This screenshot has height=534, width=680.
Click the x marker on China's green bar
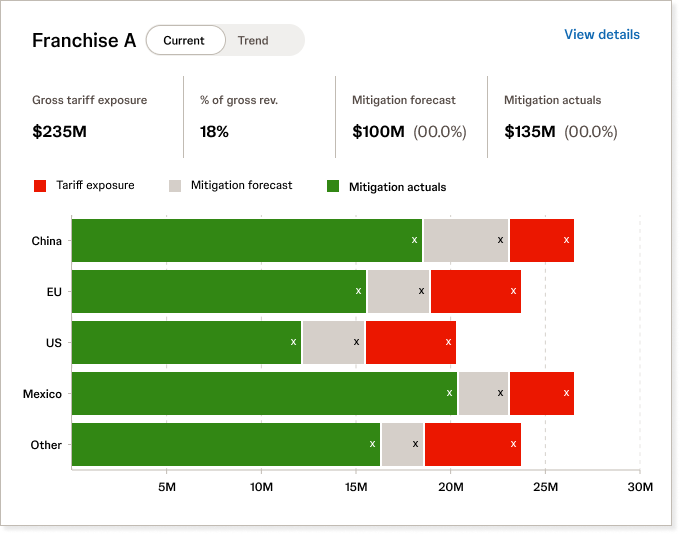click(414, 240)
